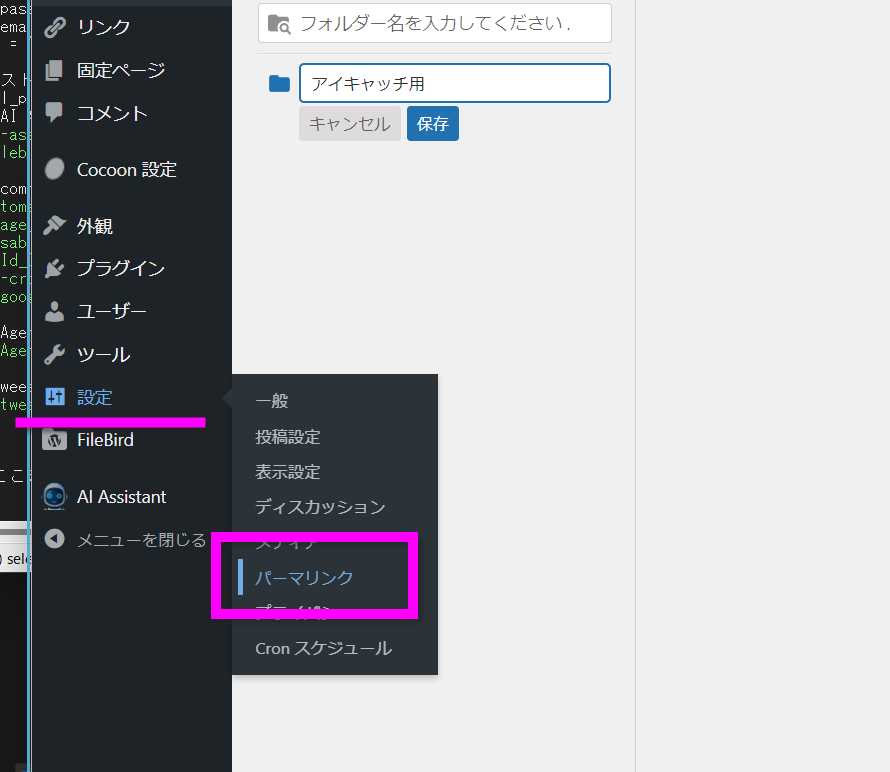This screenshot has height=772, width=890.
Task: Click the paintbrush icon for 外観
Action: [x=55, y=226]
